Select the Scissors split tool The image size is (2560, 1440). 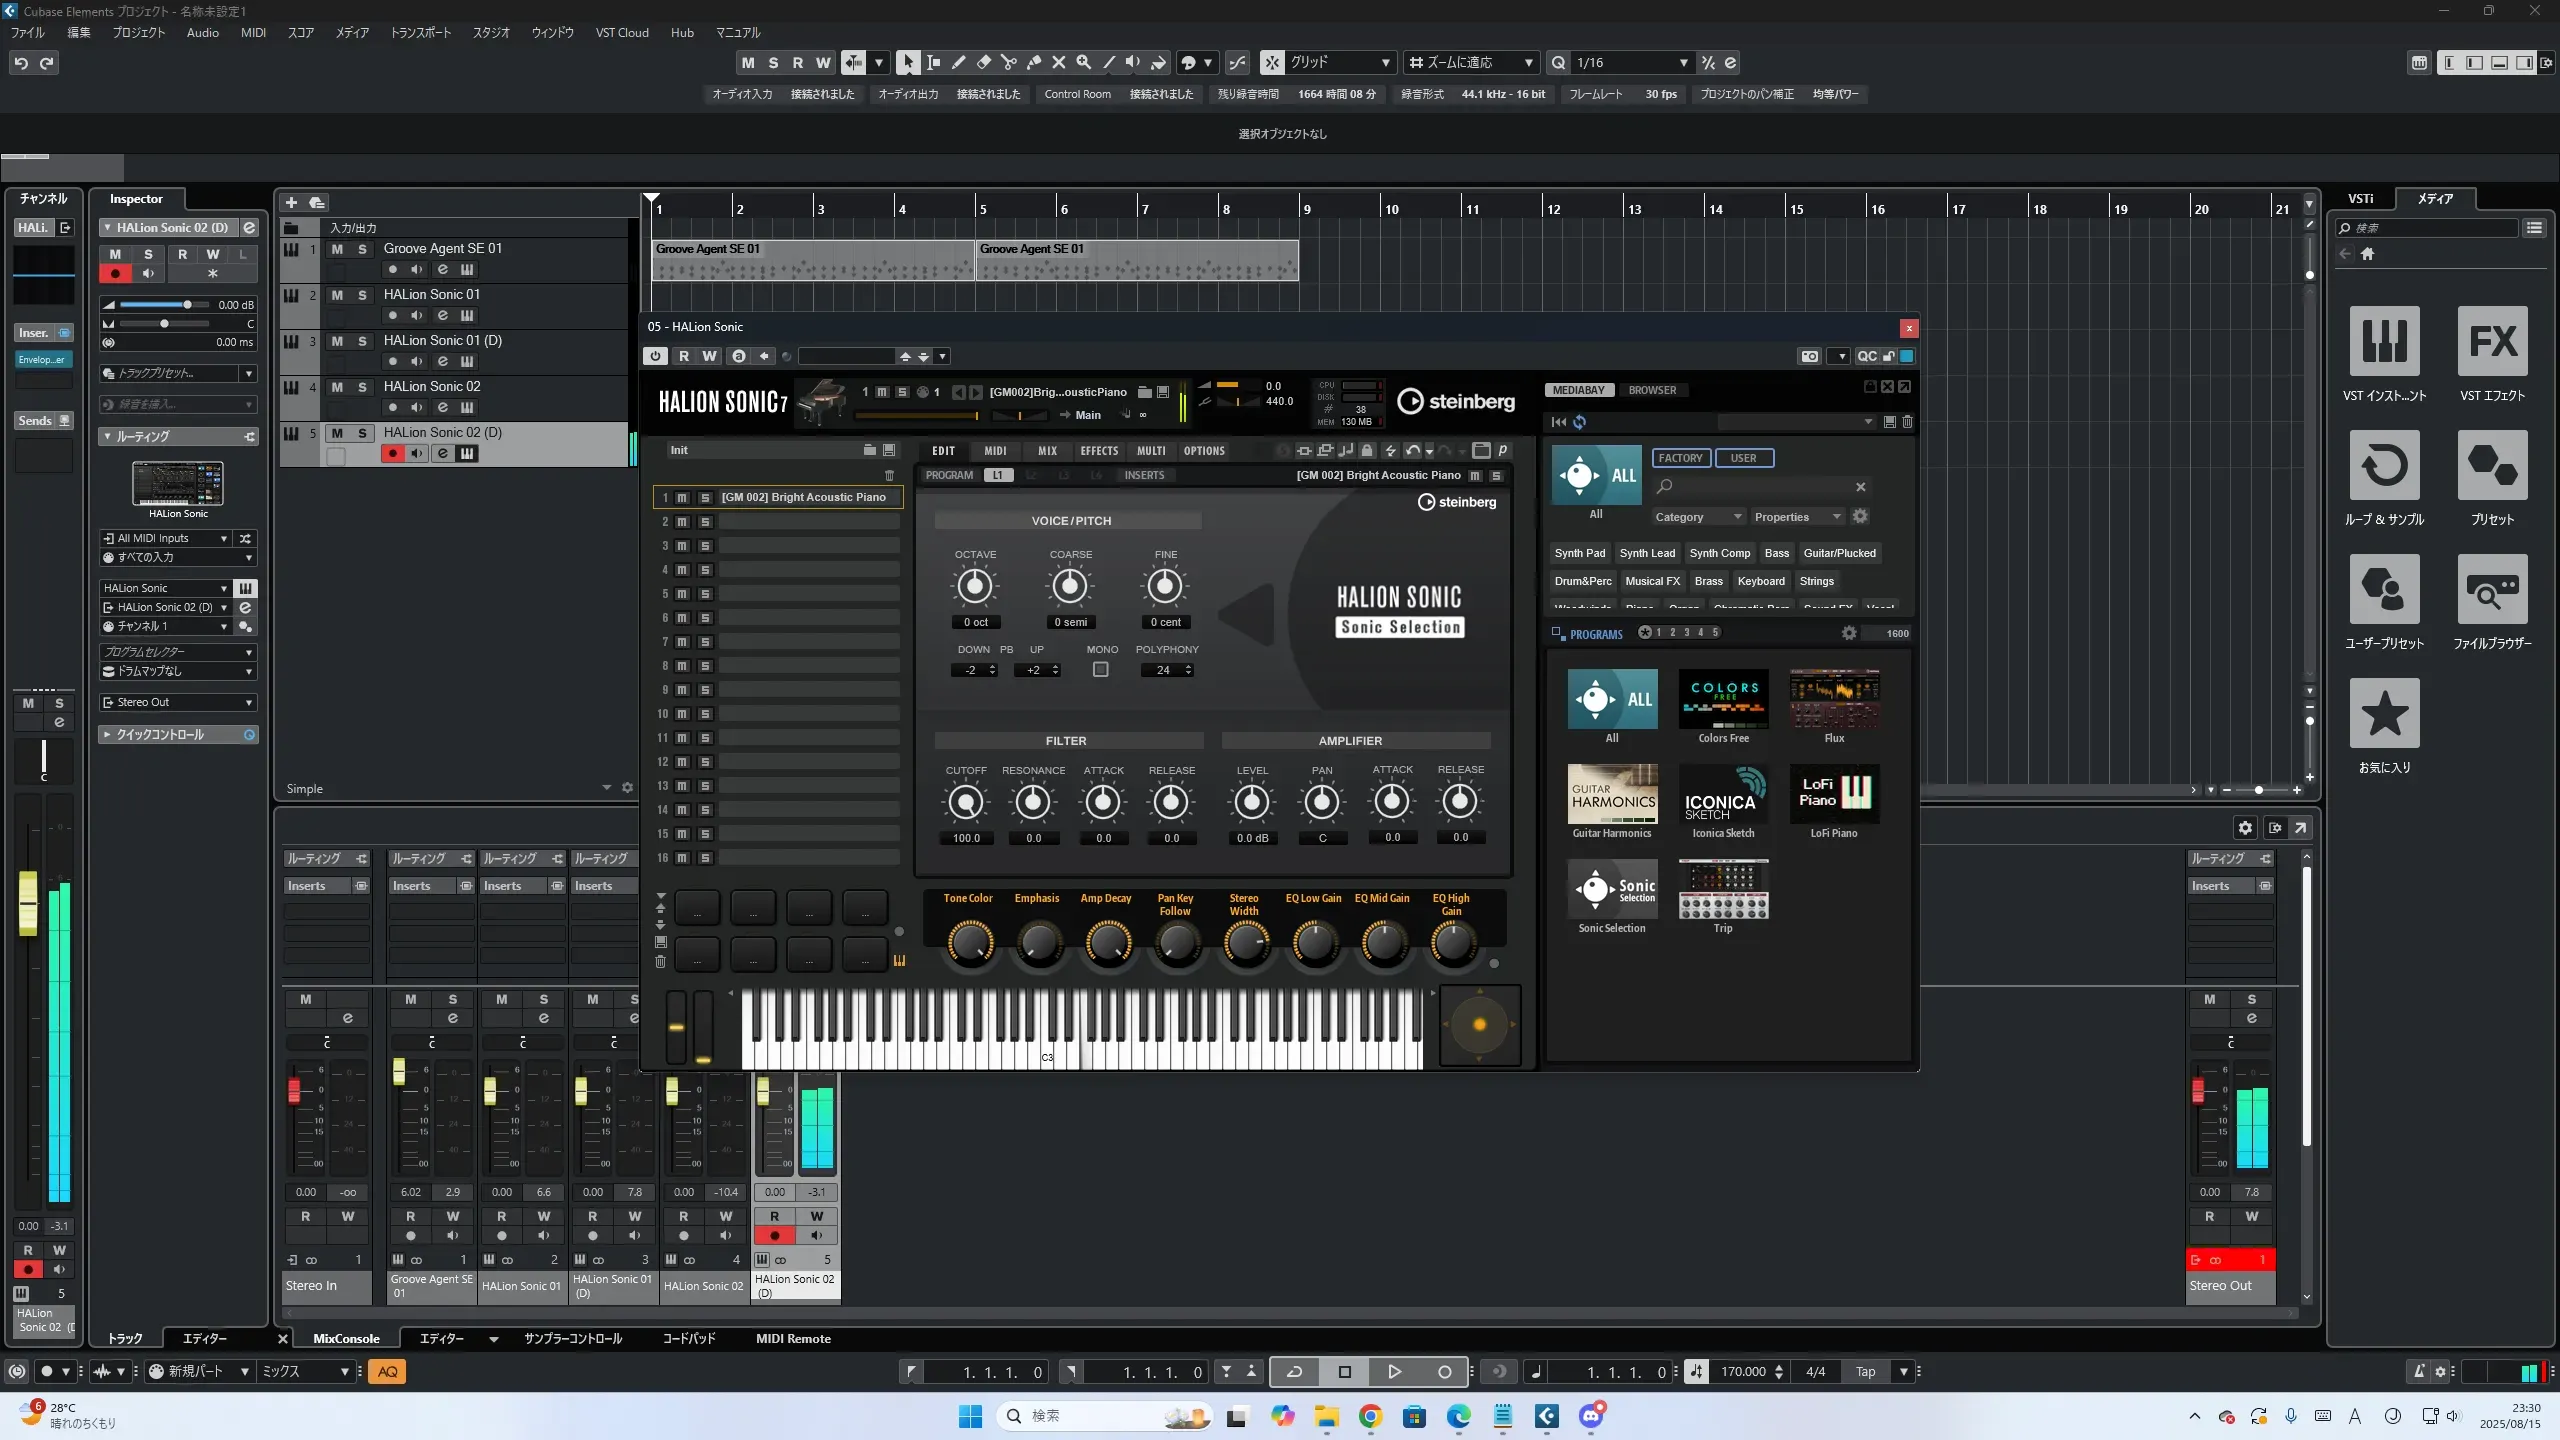tap(1008, 63)
